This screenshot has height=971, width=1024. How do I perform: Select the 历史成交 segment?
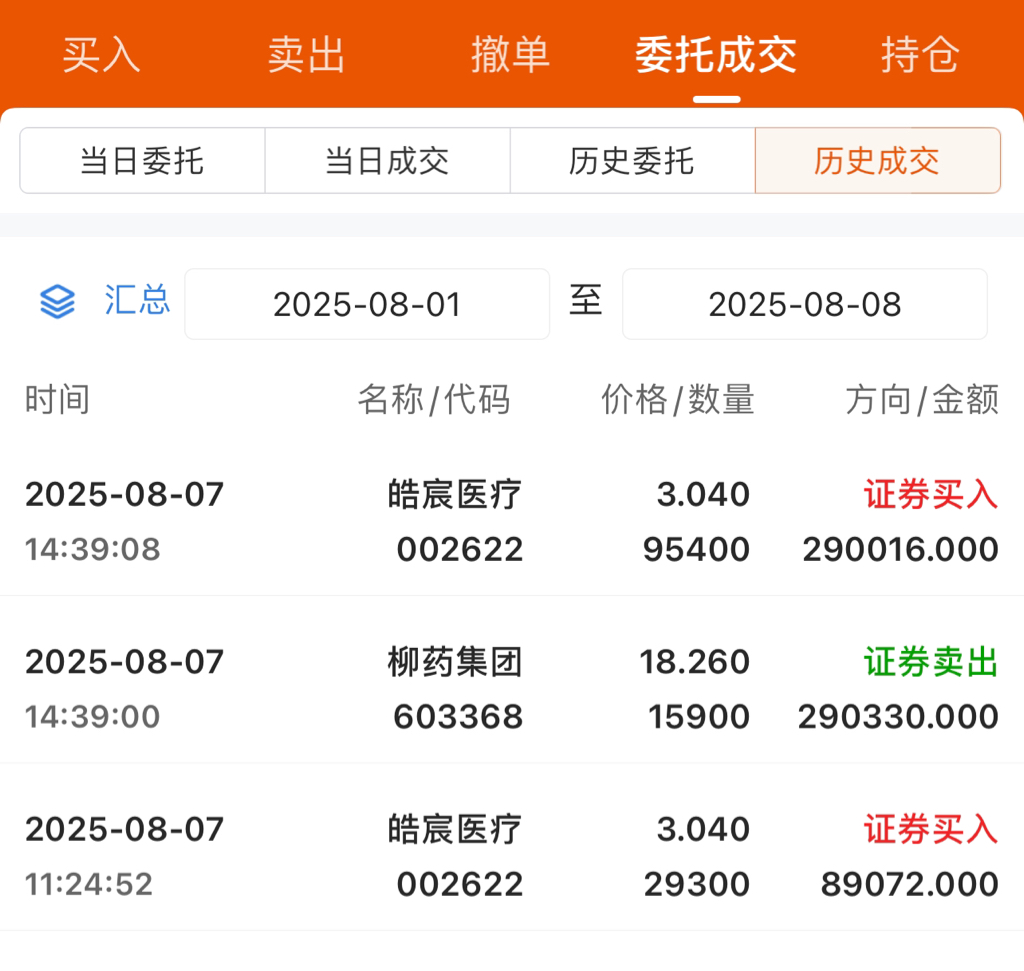[877, 161]
